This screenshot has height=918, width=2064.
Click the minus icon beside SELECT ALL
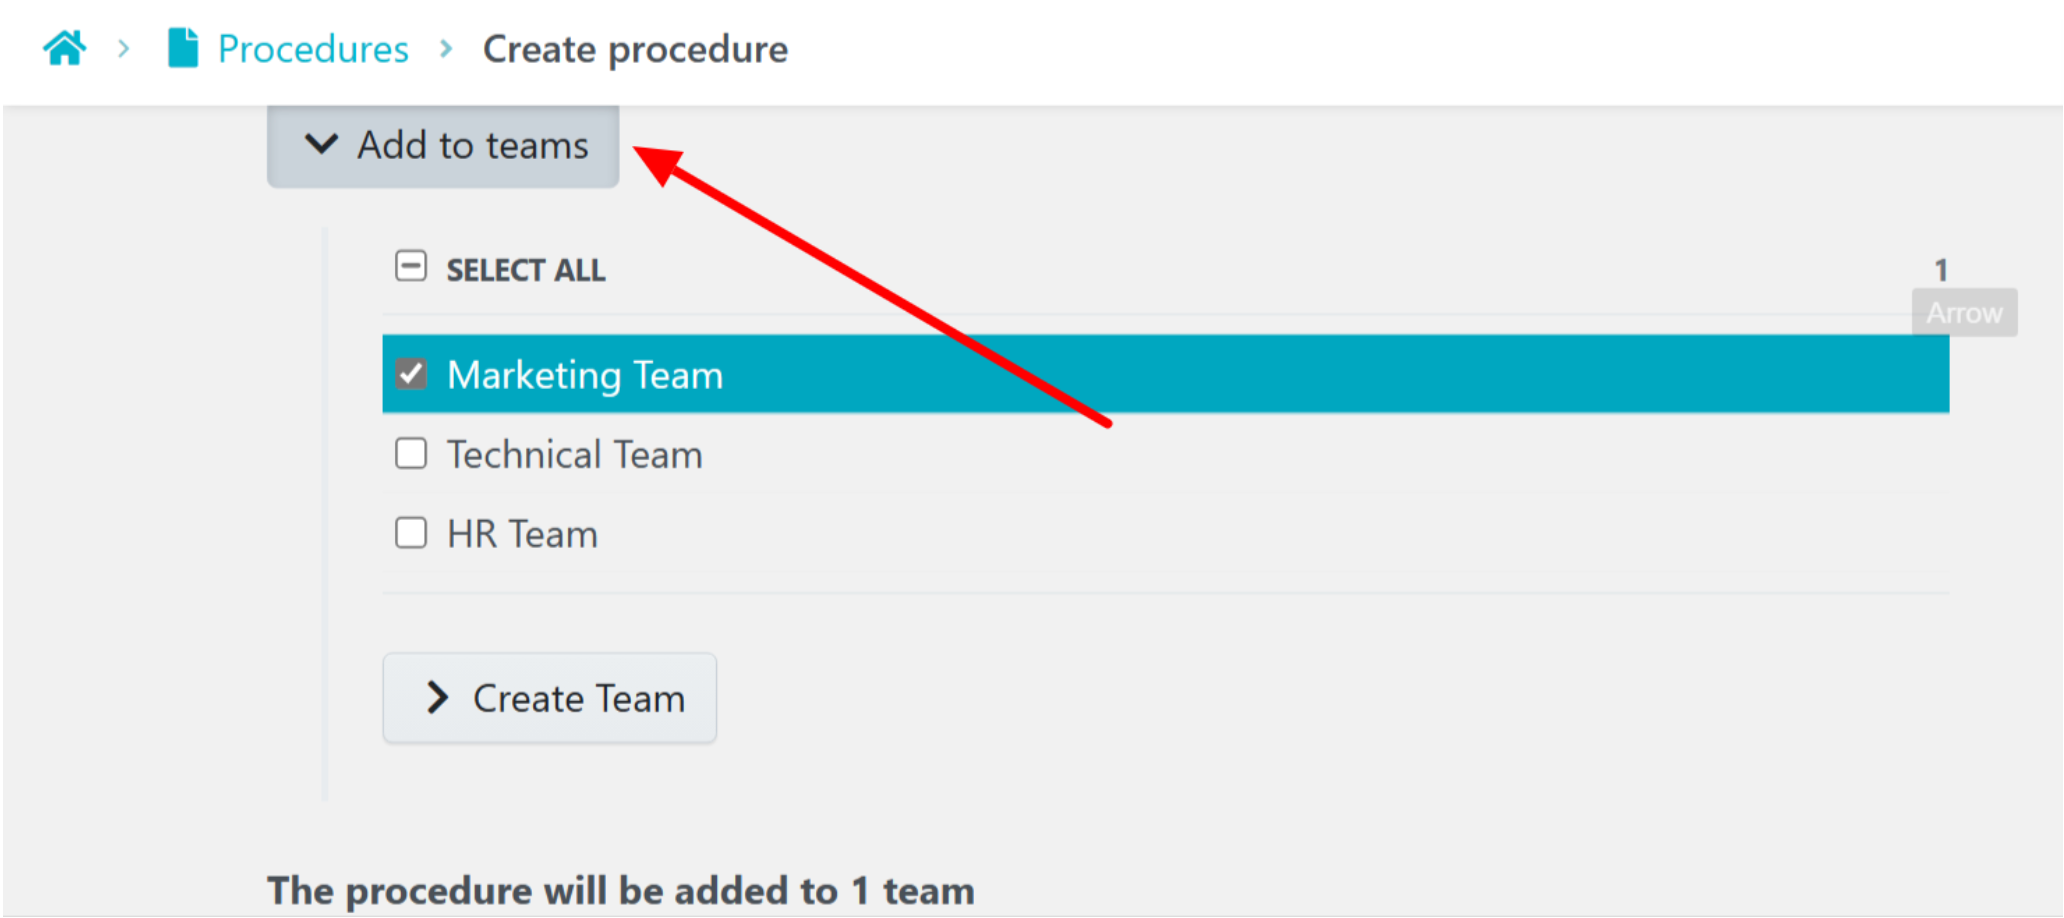pos(410,266)
